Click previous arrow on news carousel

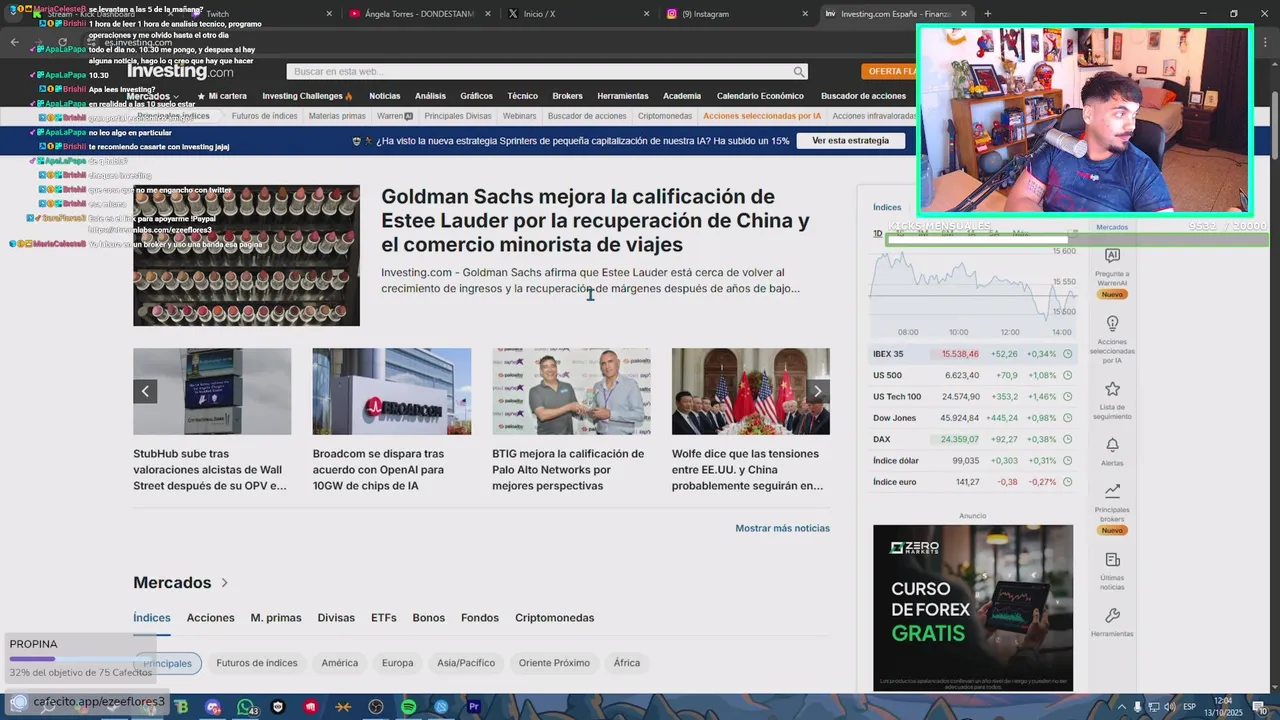(x=146, y=391)
